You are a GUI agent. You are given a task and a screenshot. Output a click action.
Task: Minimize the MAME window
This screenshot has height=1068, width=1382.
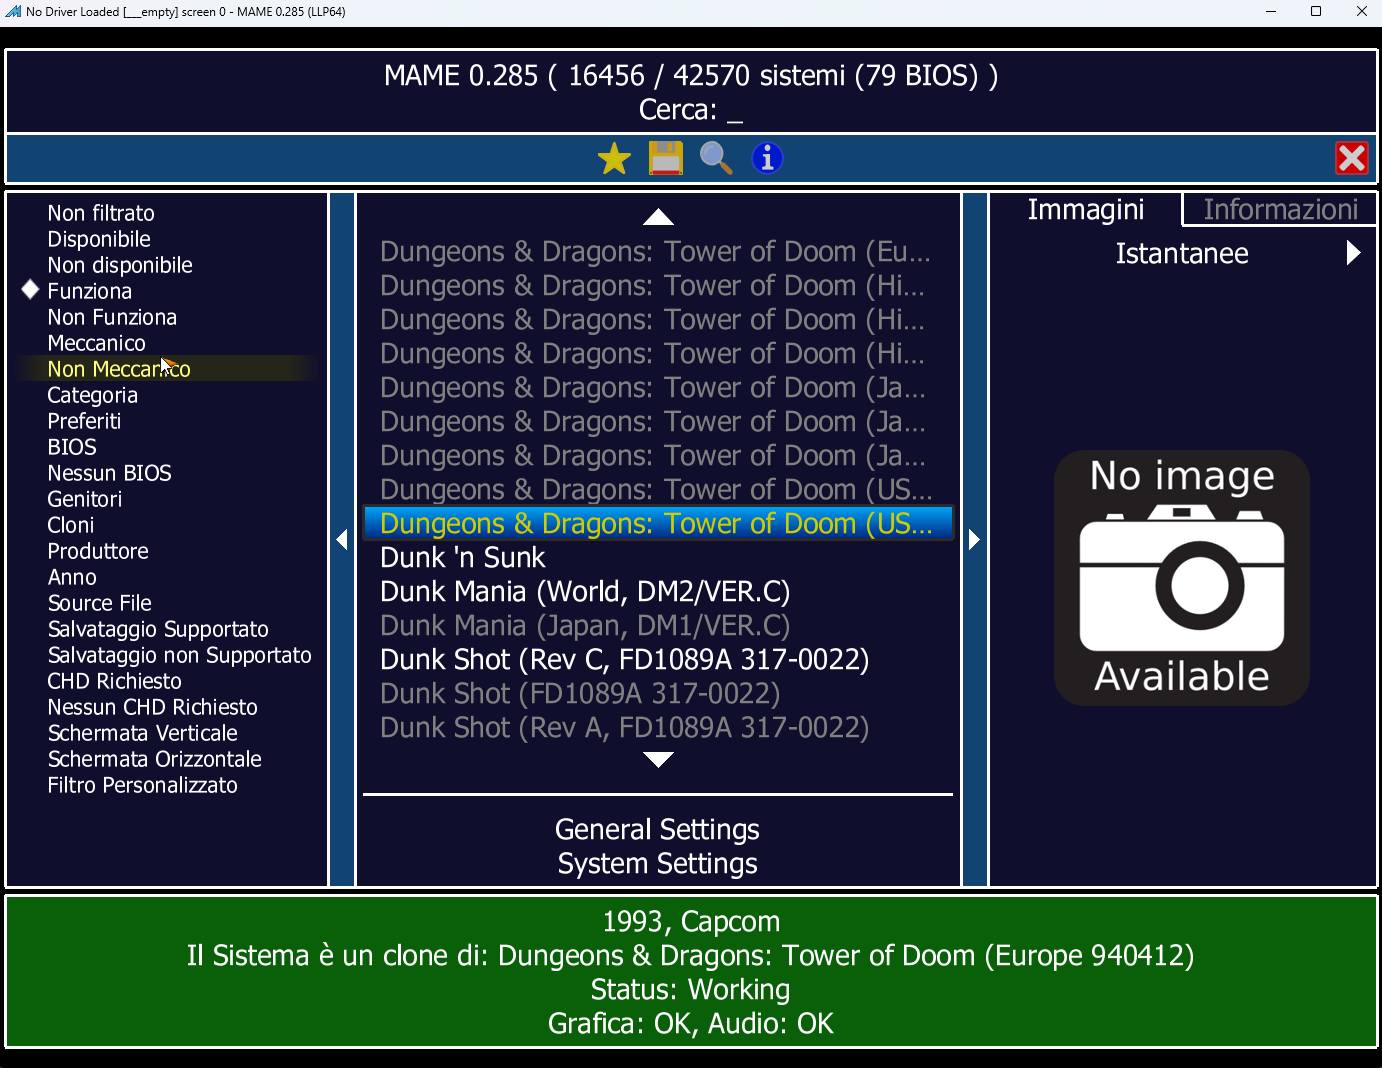point(1271,12)
